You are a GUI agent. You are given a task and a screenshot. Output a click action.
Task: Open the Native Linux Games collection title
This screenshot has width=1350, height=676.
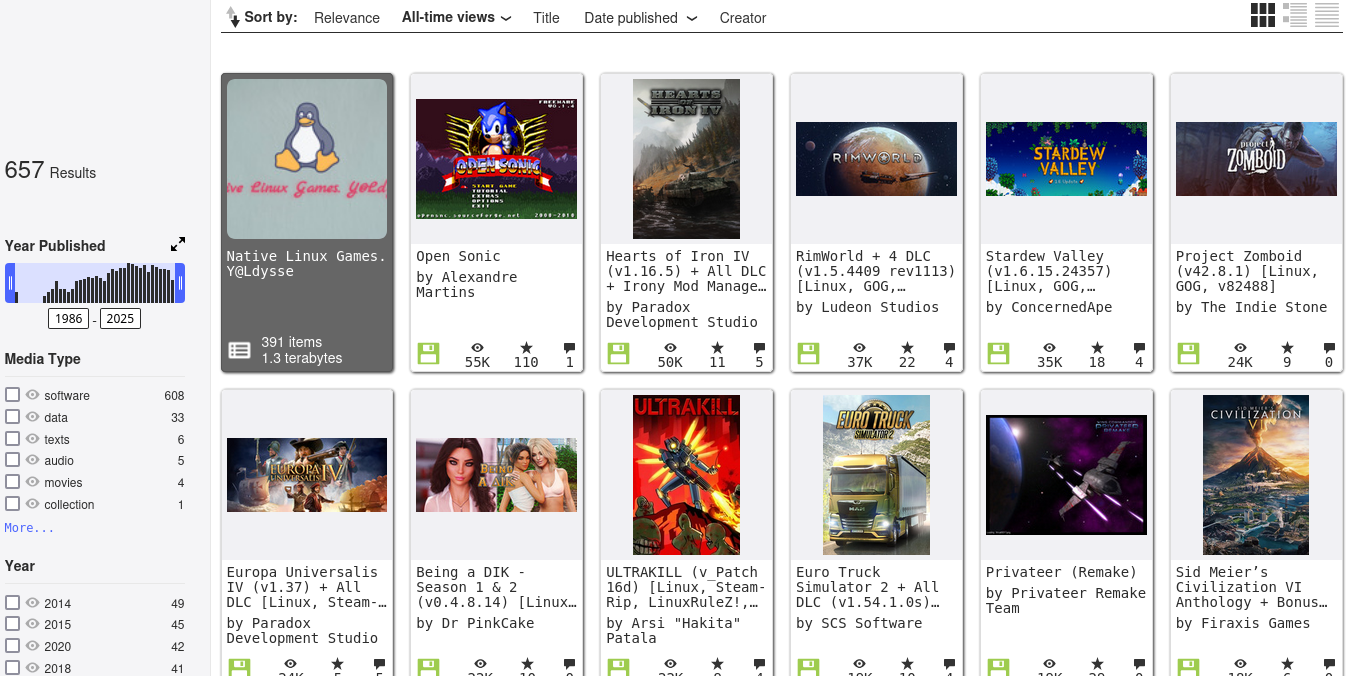point(306,264)
